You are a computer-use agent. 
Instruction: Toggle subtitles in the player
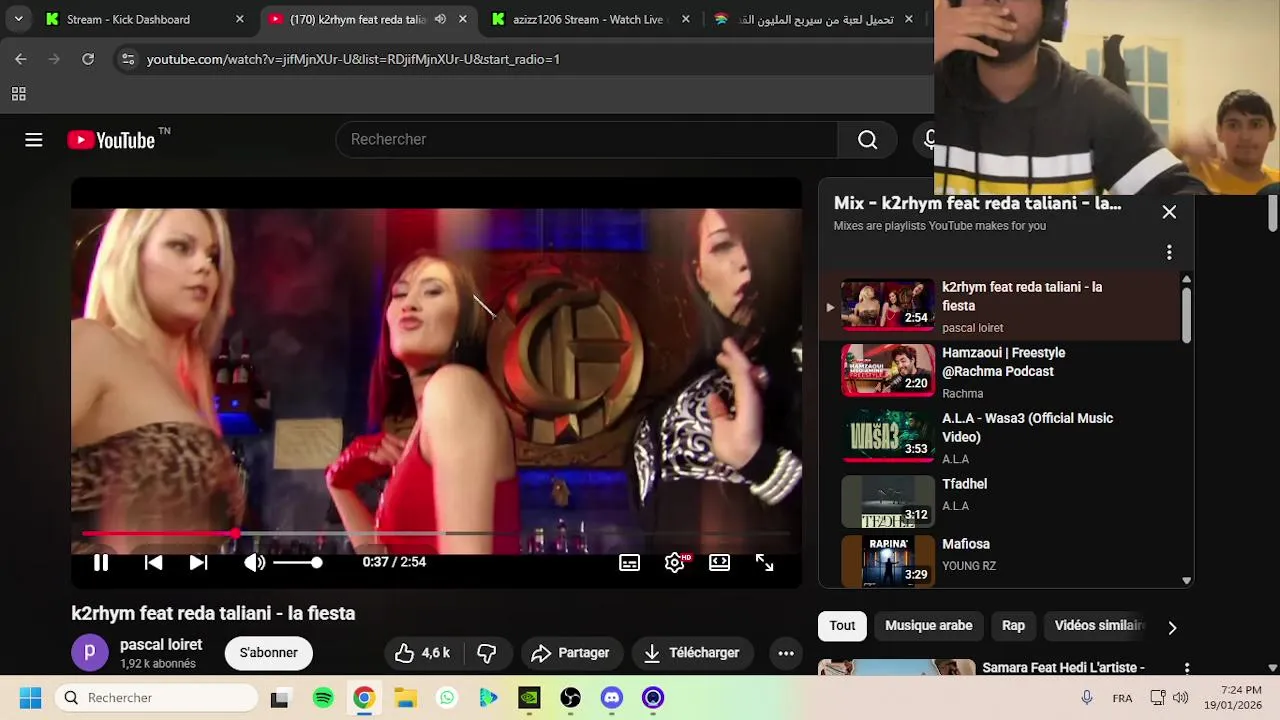tap(629, 562)
